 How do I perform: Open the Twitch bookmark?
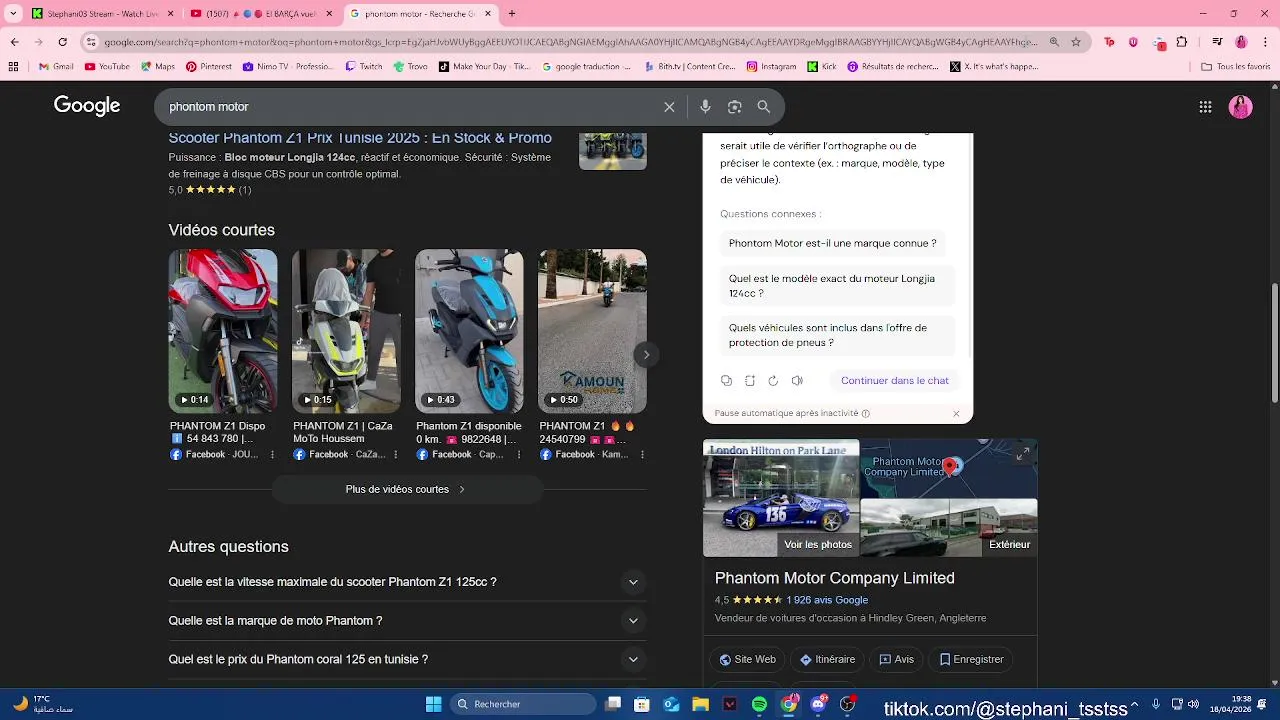(x=364, y=67)
